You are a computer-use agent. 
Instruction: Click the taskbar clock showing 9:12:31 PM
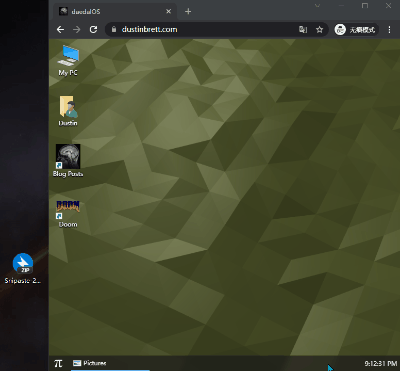pos(380,363)
